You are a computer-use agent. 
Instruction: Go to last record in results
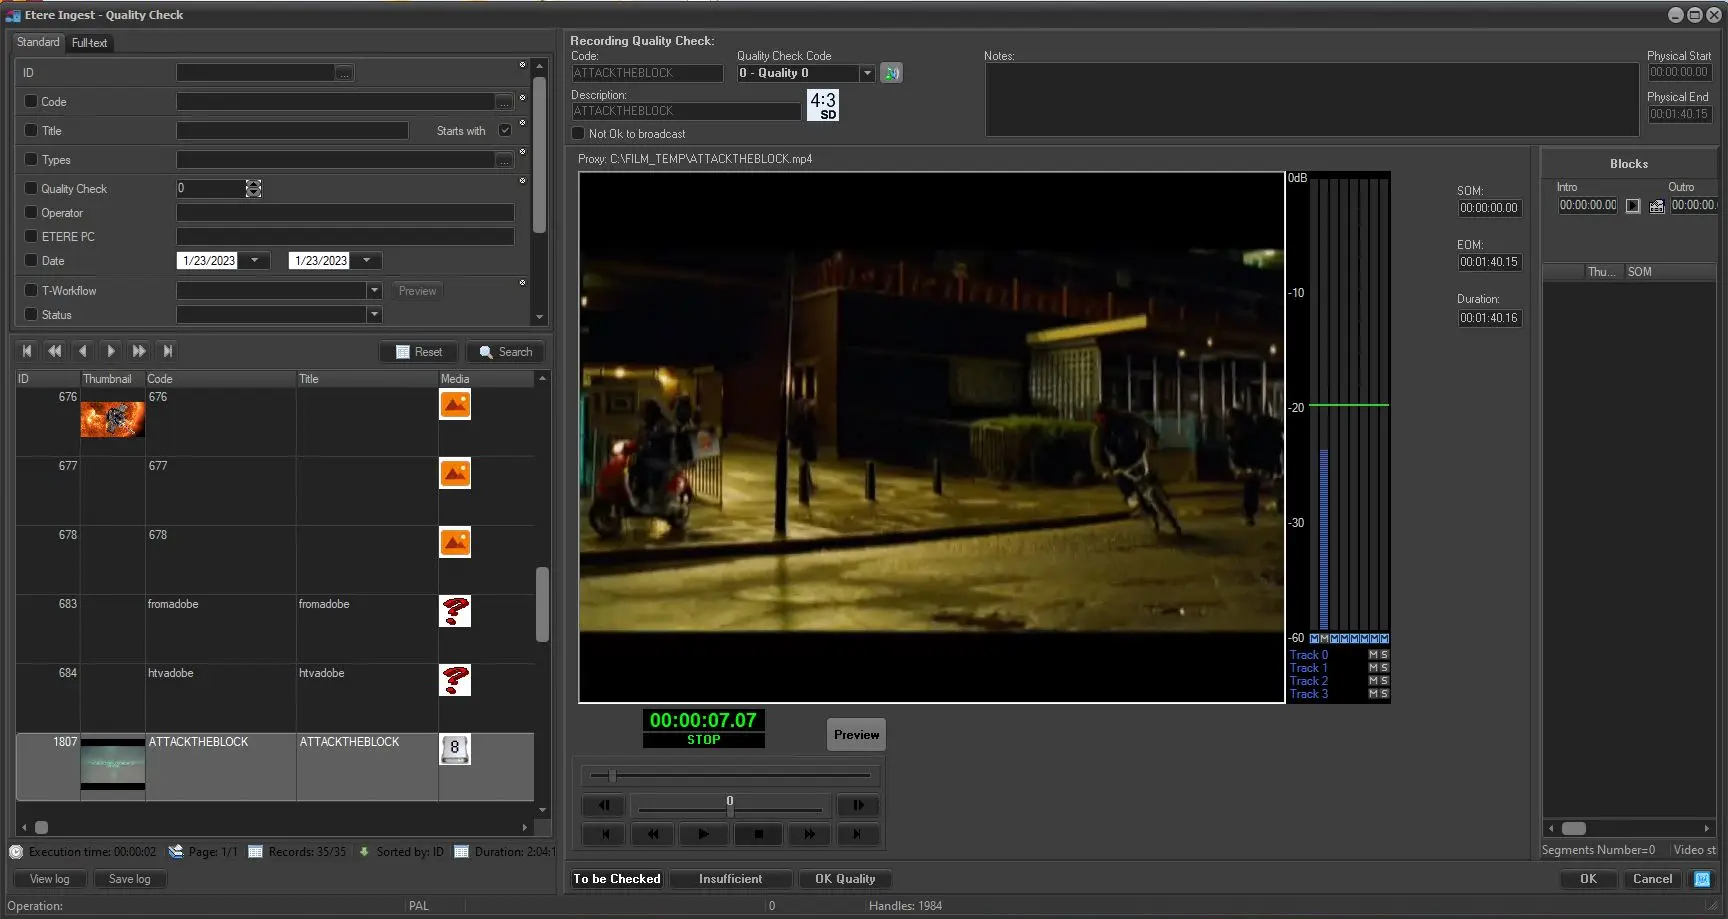click(168, 351)
